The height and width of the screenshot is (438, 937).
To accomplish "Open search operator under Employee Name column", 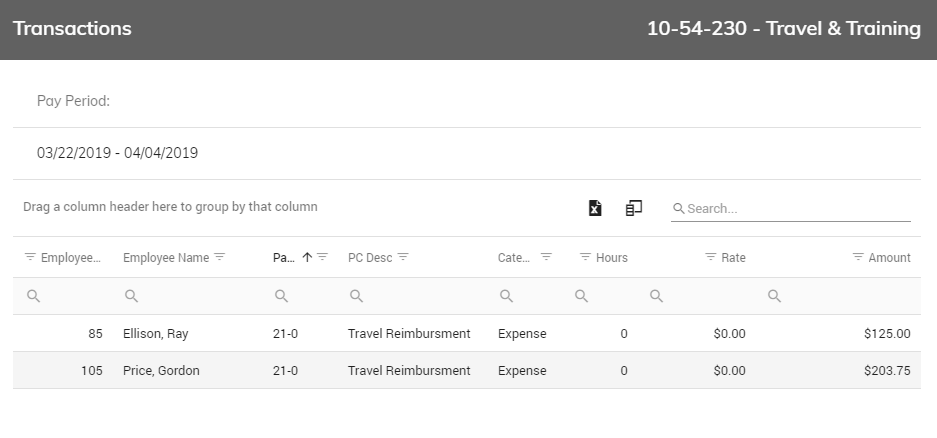I will (131, 296).
